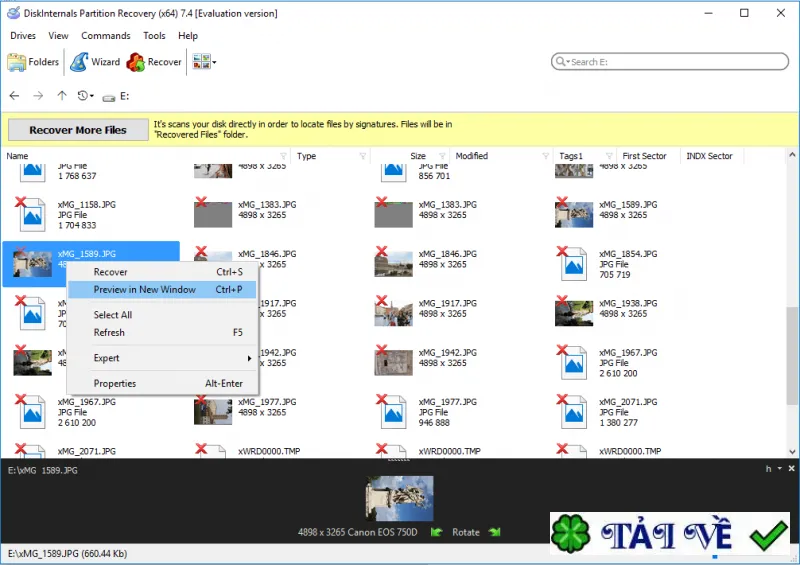
Task: Rotate preview left with green arrow
Action: [436, 532]
